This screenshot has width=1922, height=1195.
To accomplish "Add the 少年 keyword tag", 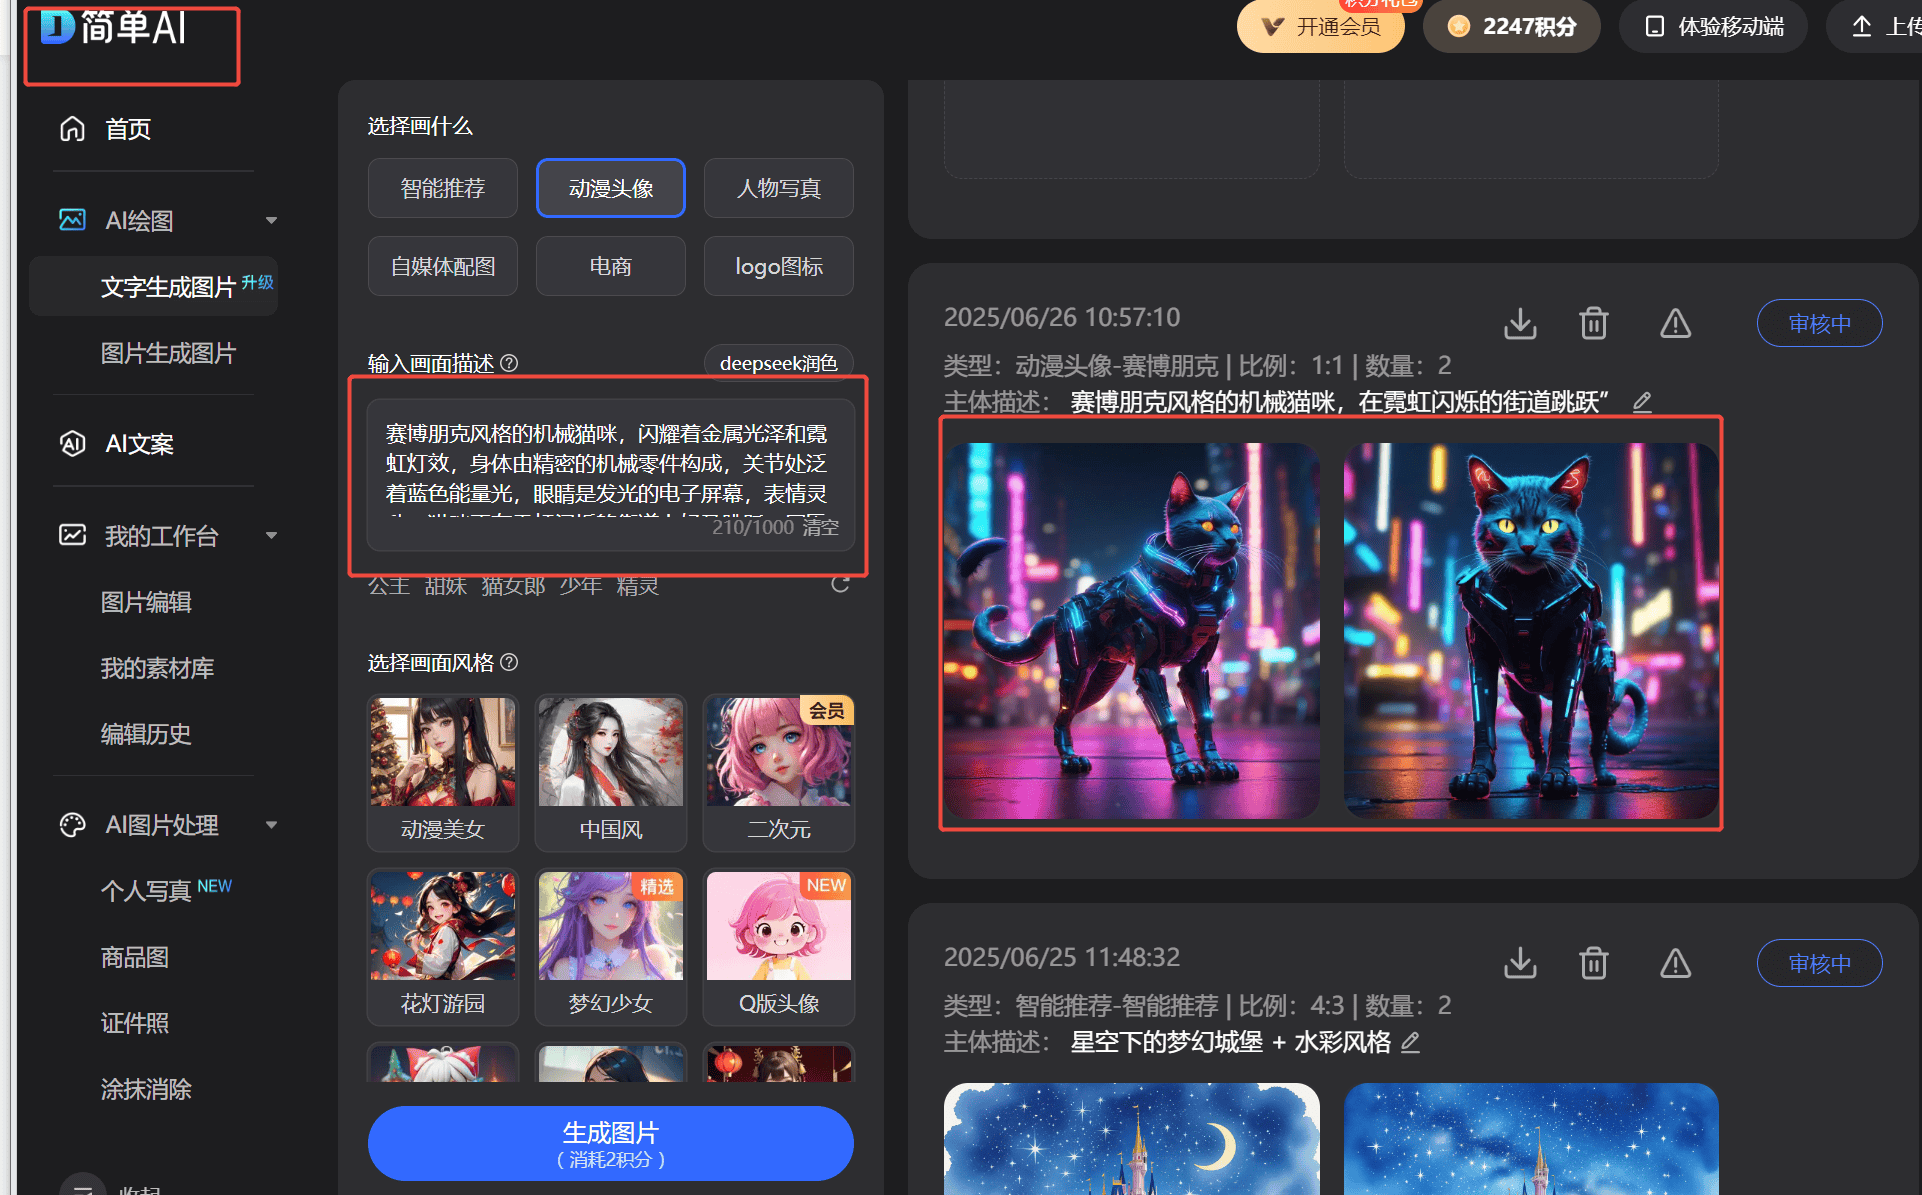I will tap(581, 586).
